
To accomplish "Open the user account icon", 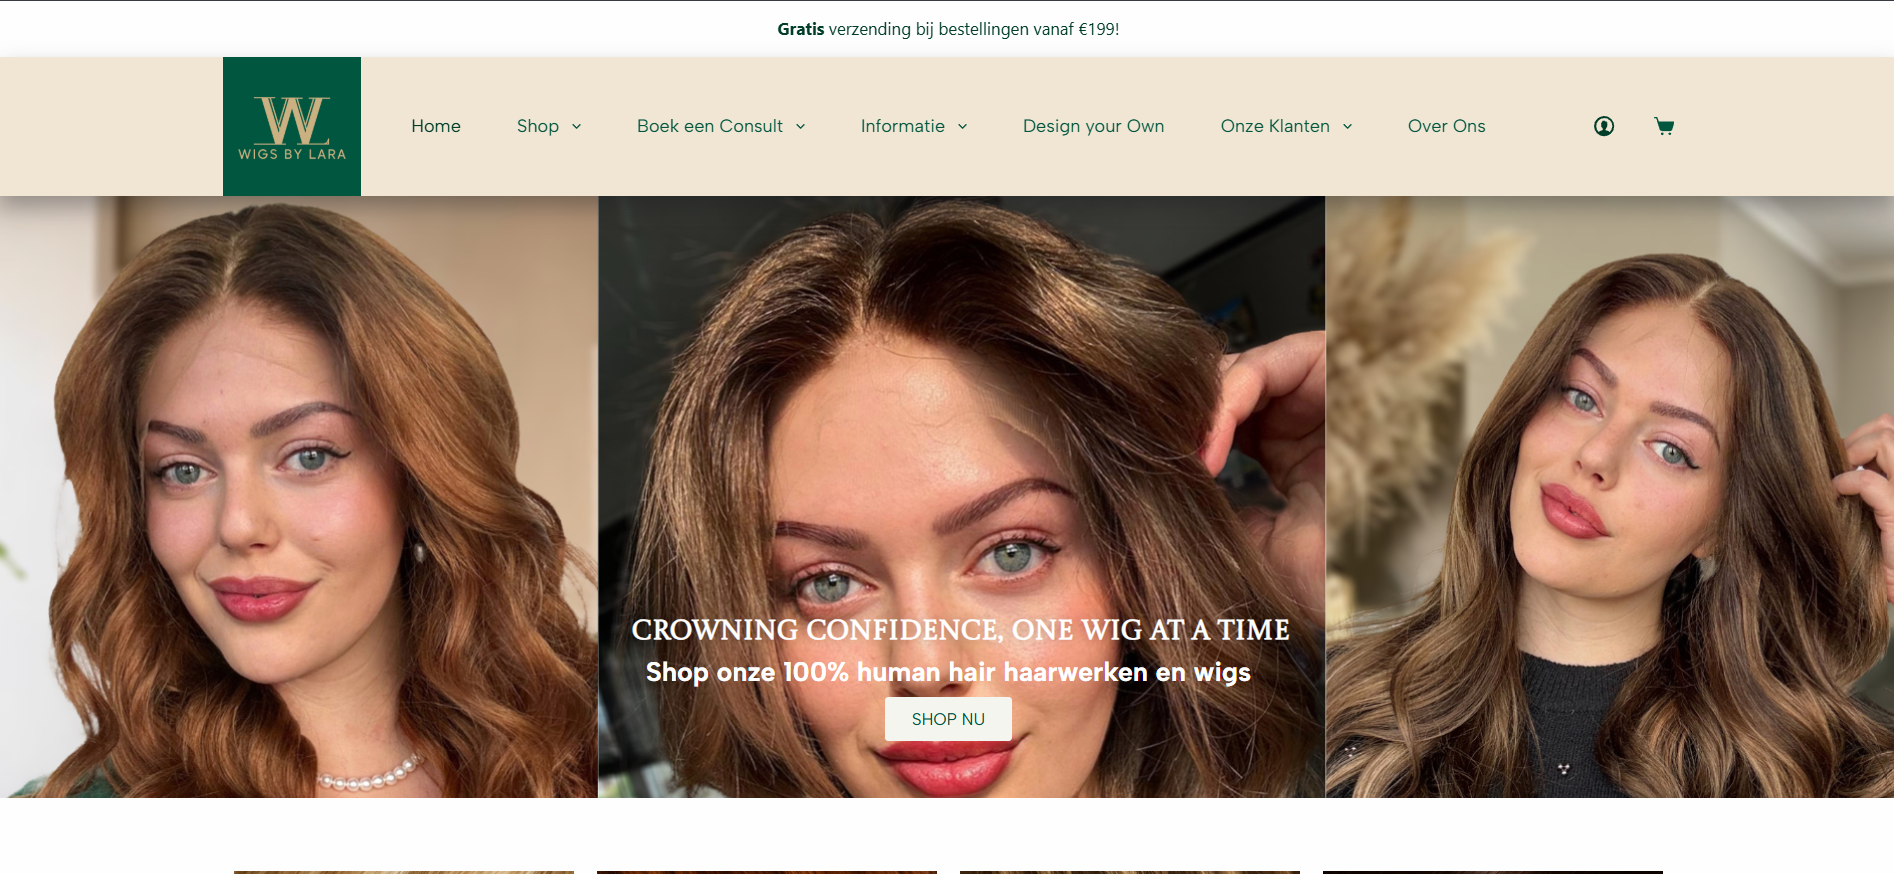I will tap(1604, 126).
